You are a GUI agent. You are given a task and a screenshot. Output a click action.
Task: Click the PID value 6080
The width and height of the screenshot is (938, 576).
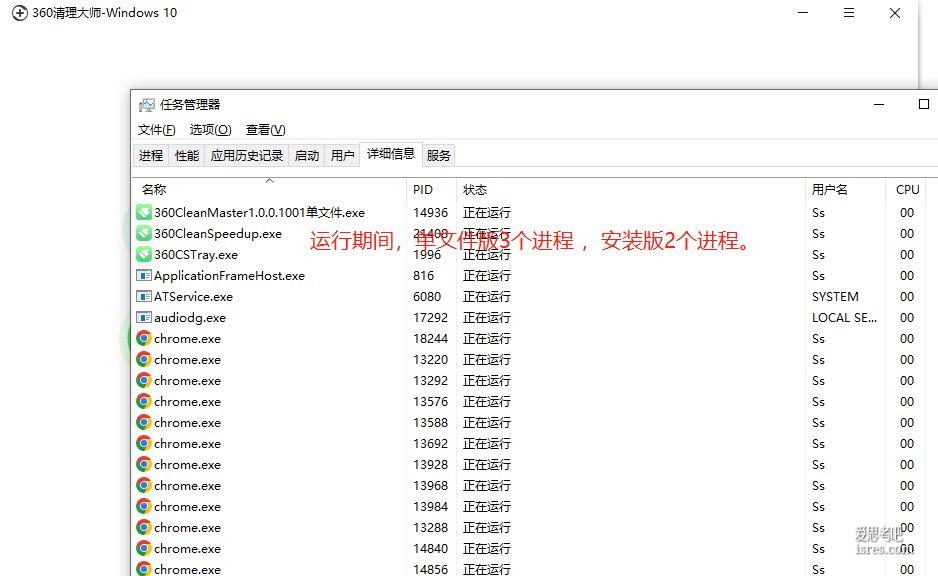[x=427, y=297]
